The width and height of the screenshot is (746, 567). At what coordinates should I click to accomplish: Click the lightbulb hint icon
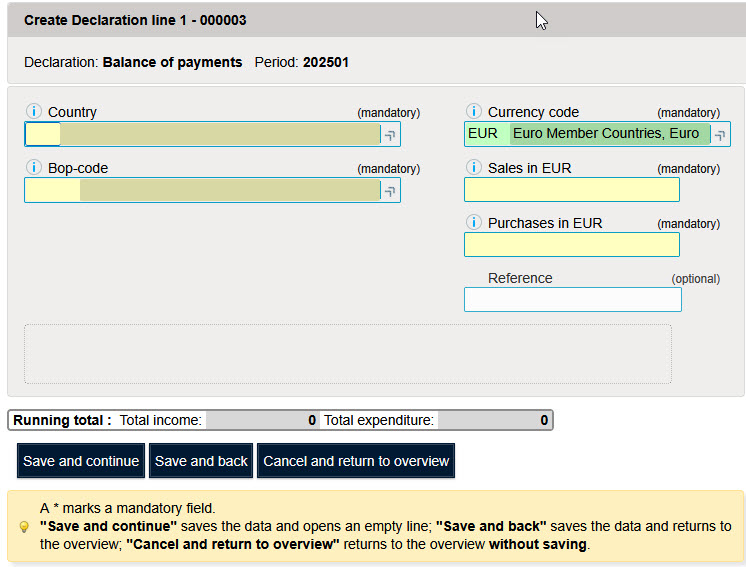point(24,526)
